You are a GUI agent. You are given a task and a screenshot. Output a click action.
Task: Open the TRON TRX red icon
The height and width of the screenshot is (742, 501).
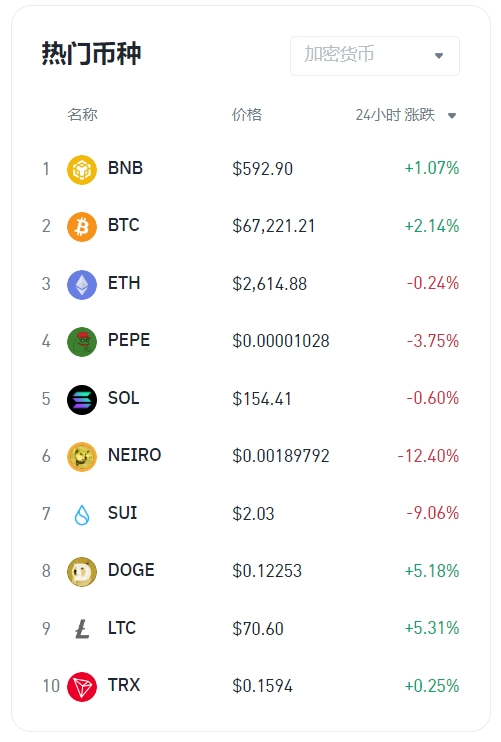82,687
